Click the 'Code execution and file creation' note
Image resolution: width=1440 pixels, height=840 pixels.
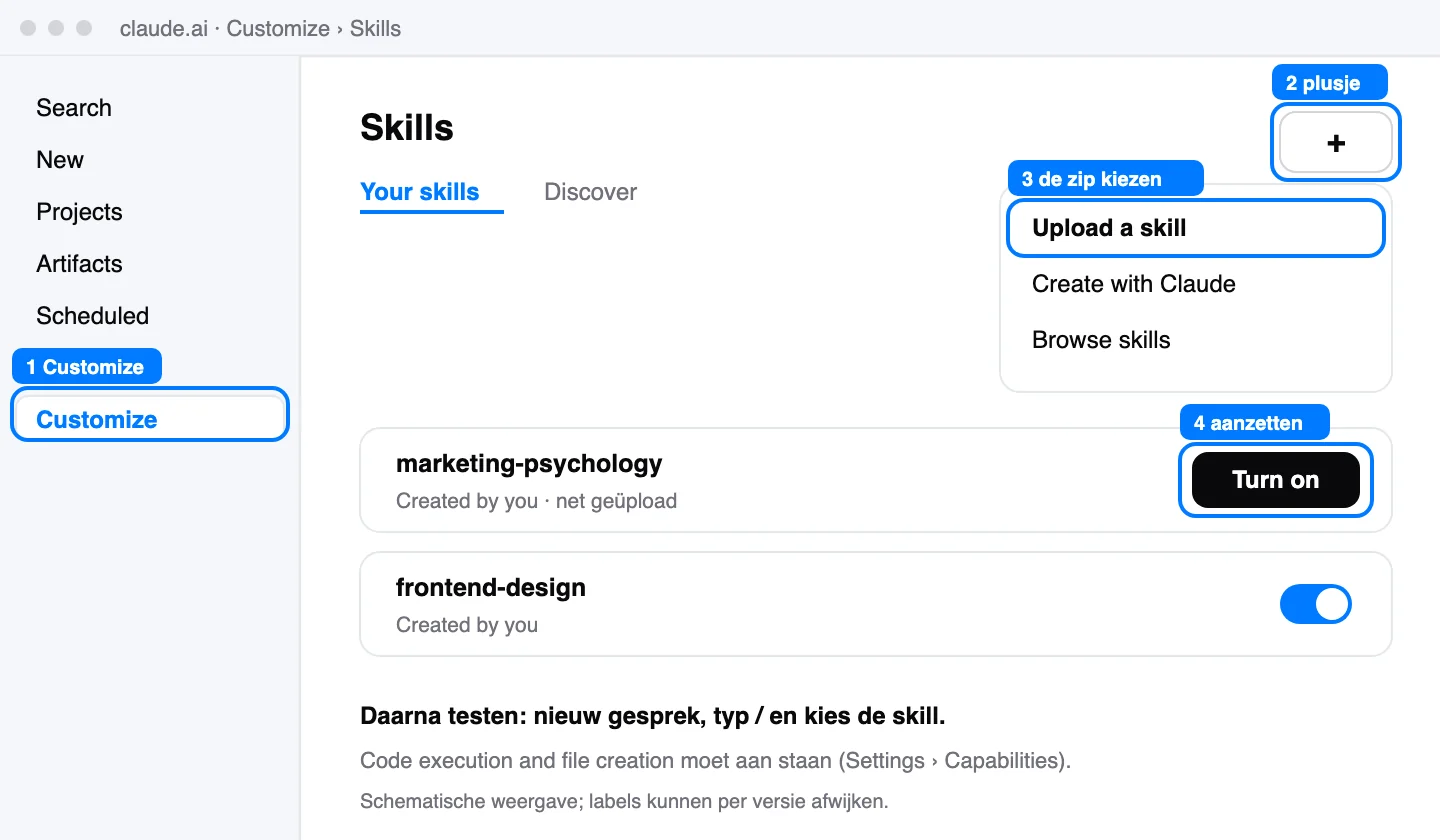[715, 761]
